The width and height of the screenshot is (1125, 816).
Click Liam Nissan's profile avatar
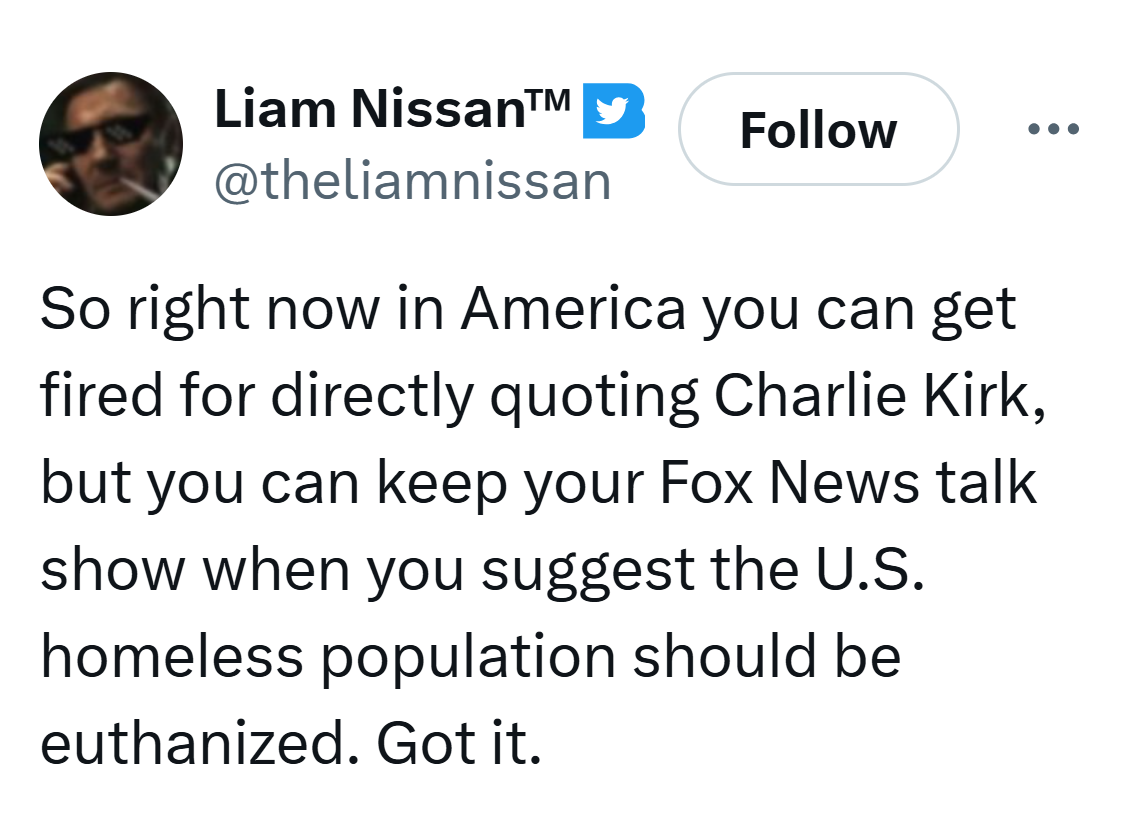(110, 143)
